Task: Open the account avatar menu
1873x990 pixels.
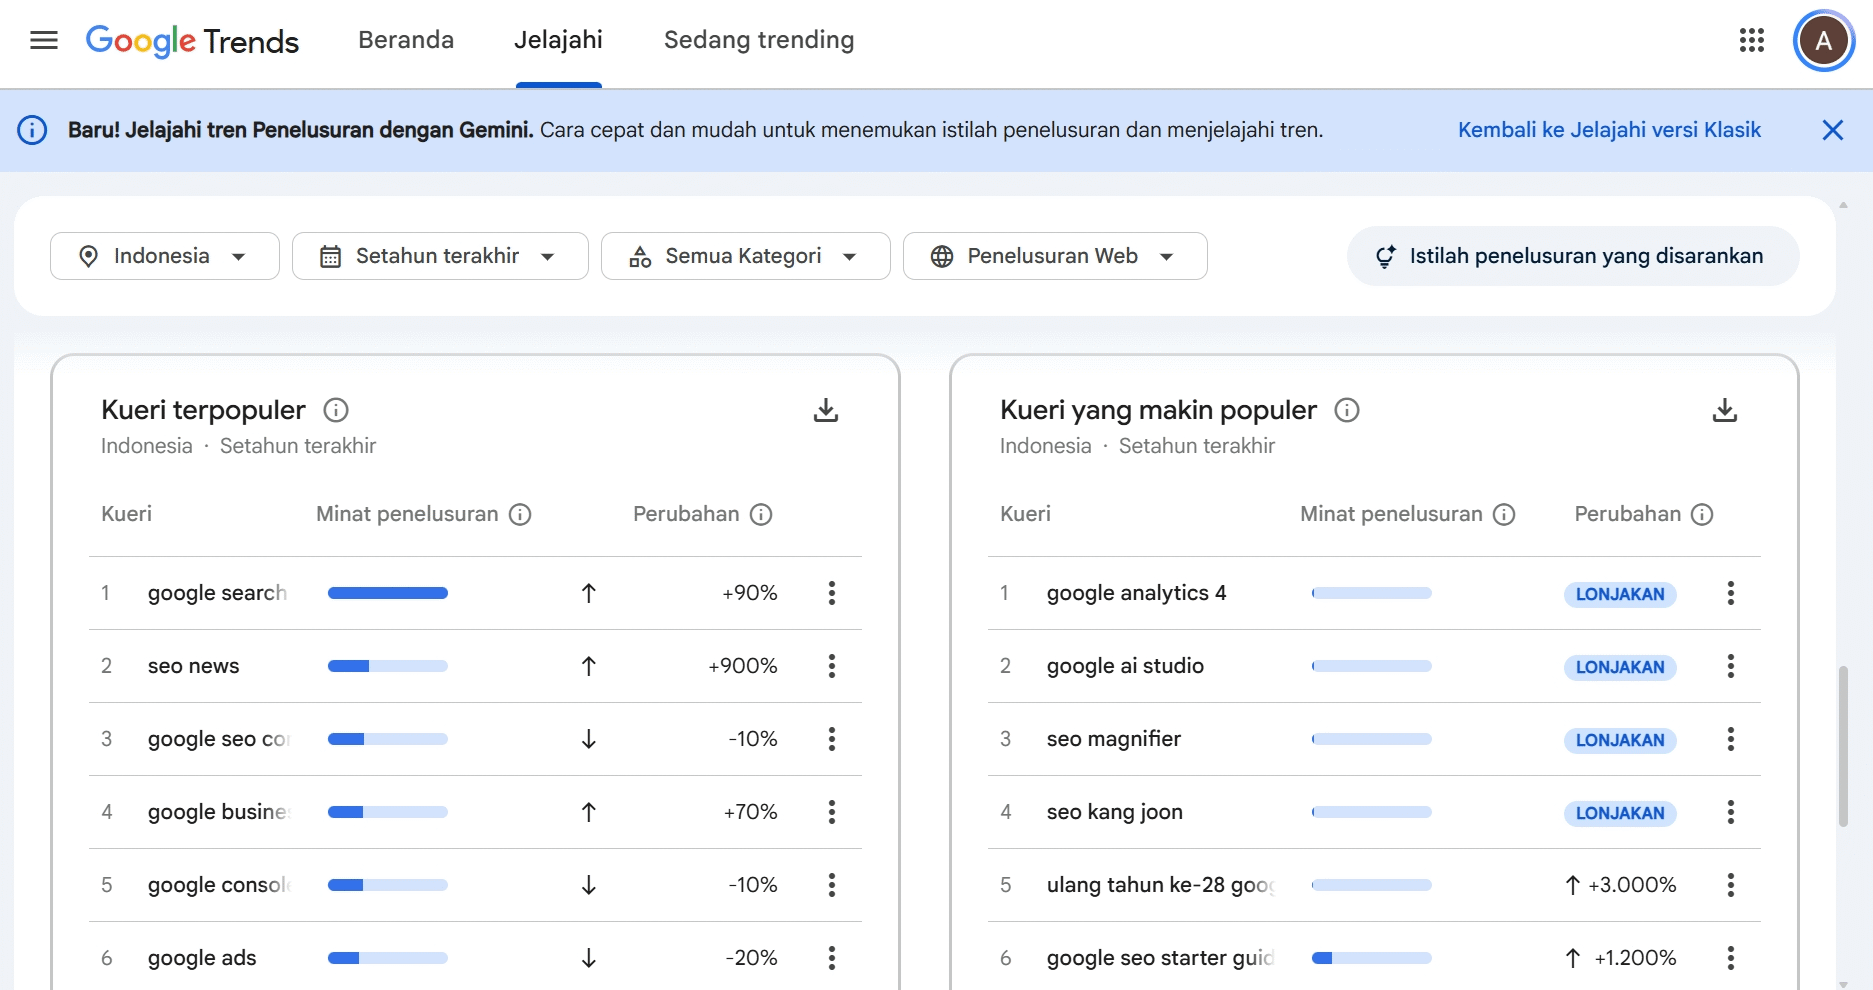Action: [x=1824, y=41]
